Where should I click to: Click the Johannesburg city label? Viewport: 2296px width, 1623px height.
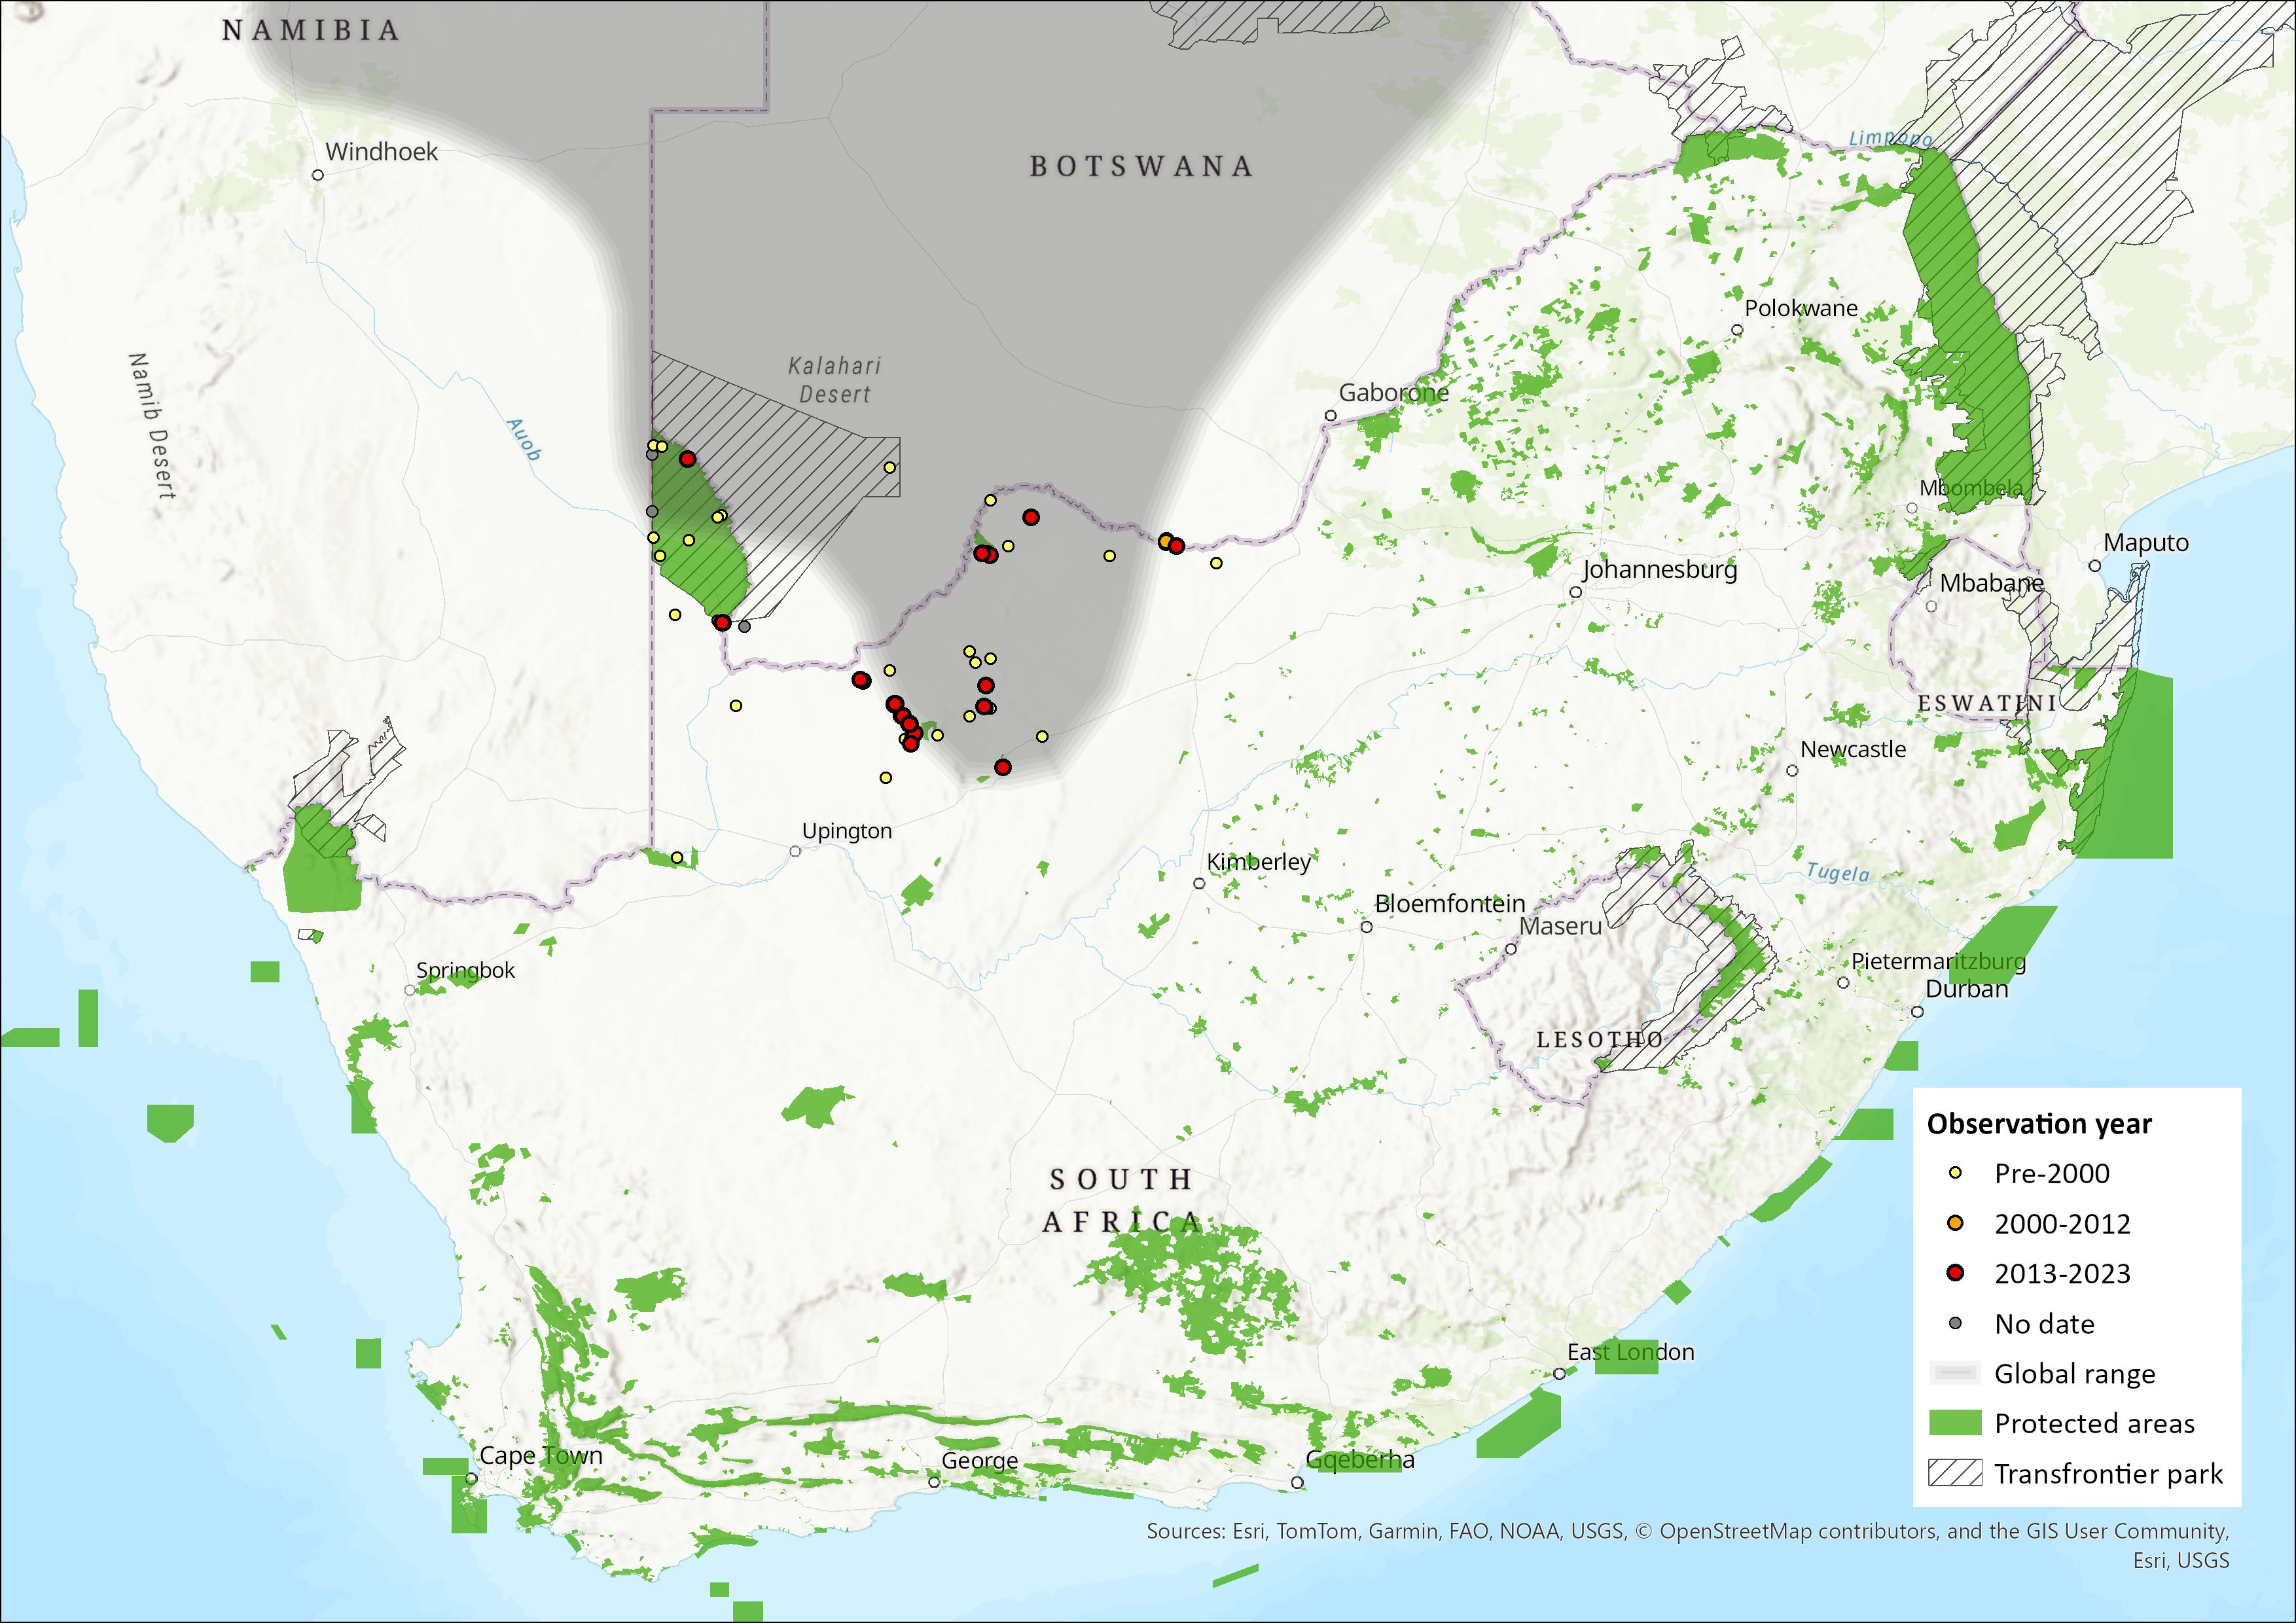coord(1659,569)
